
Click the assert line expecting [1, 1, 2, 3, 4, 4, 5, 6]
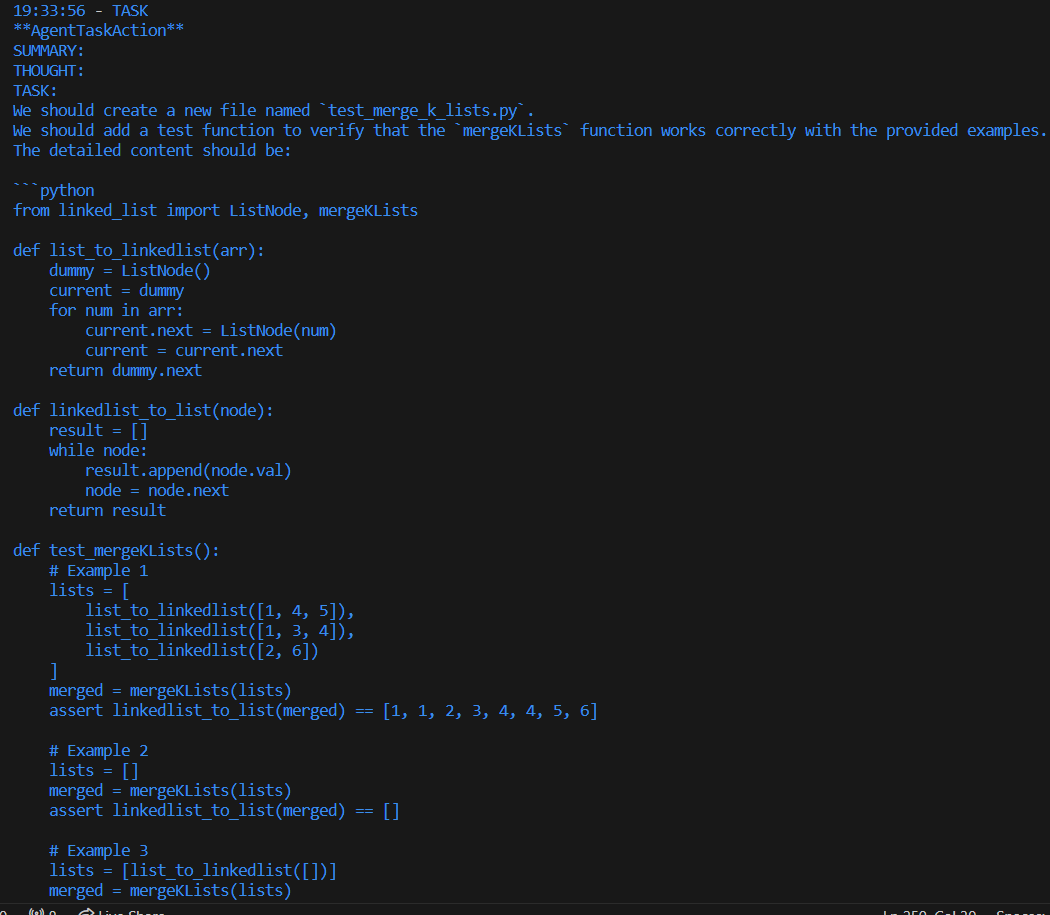click(x=323, y=711)
